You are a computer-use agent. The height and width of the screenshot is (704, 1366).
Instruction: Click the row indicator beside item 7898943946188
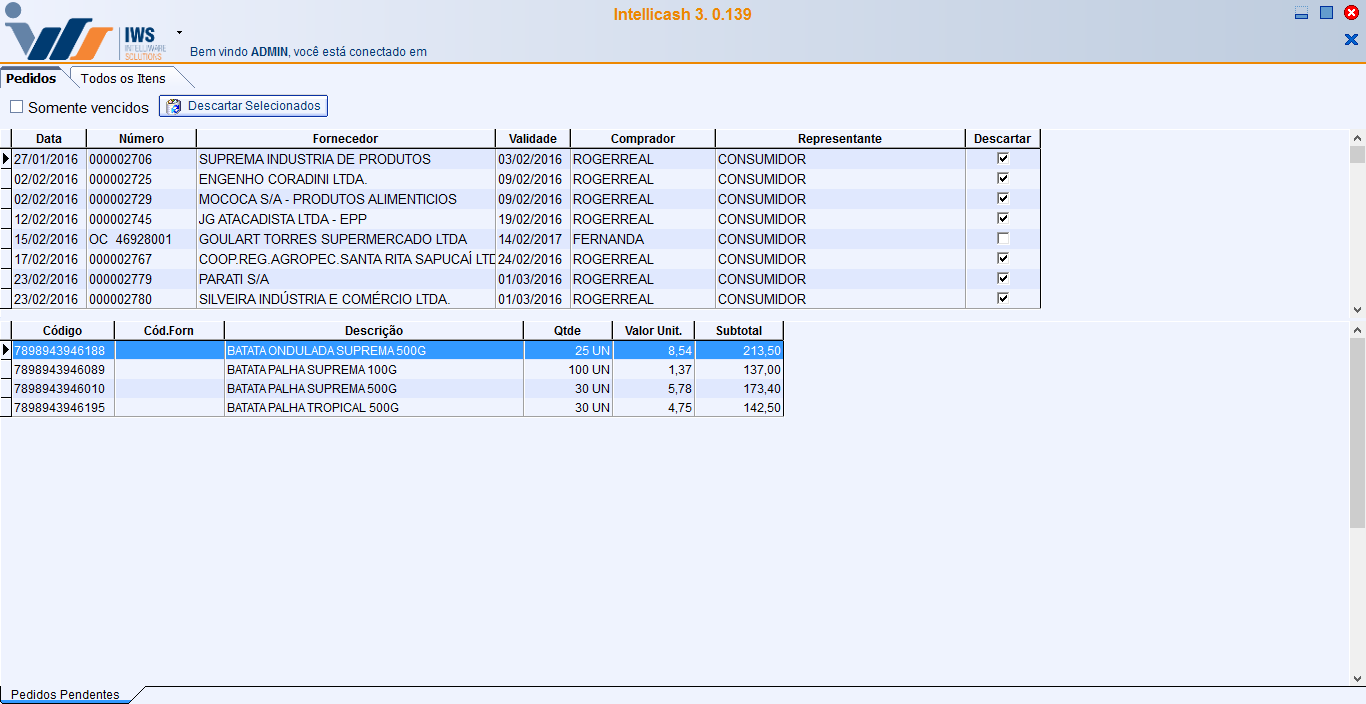pos(6,351)
